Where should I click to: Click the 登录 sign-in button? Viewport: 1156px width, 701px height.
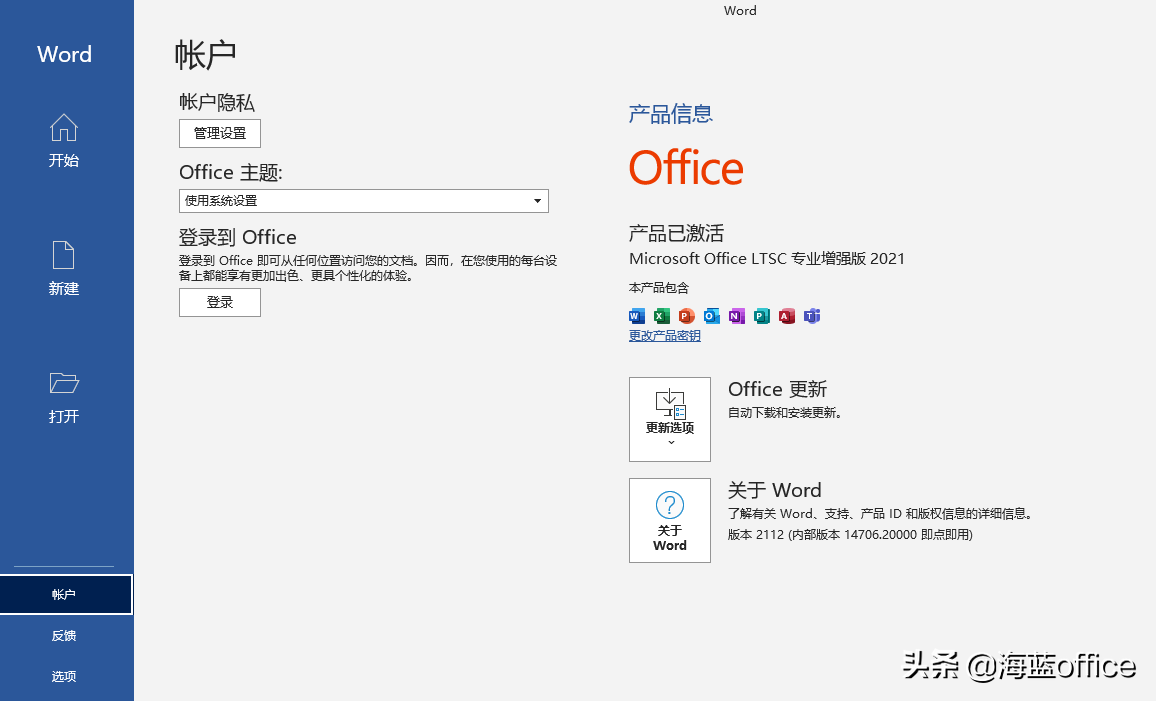pos(220,302)
